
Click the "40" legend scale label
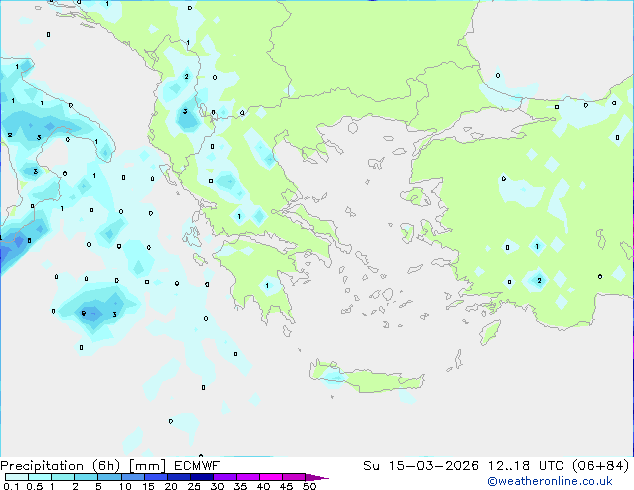tap(263, 486)
